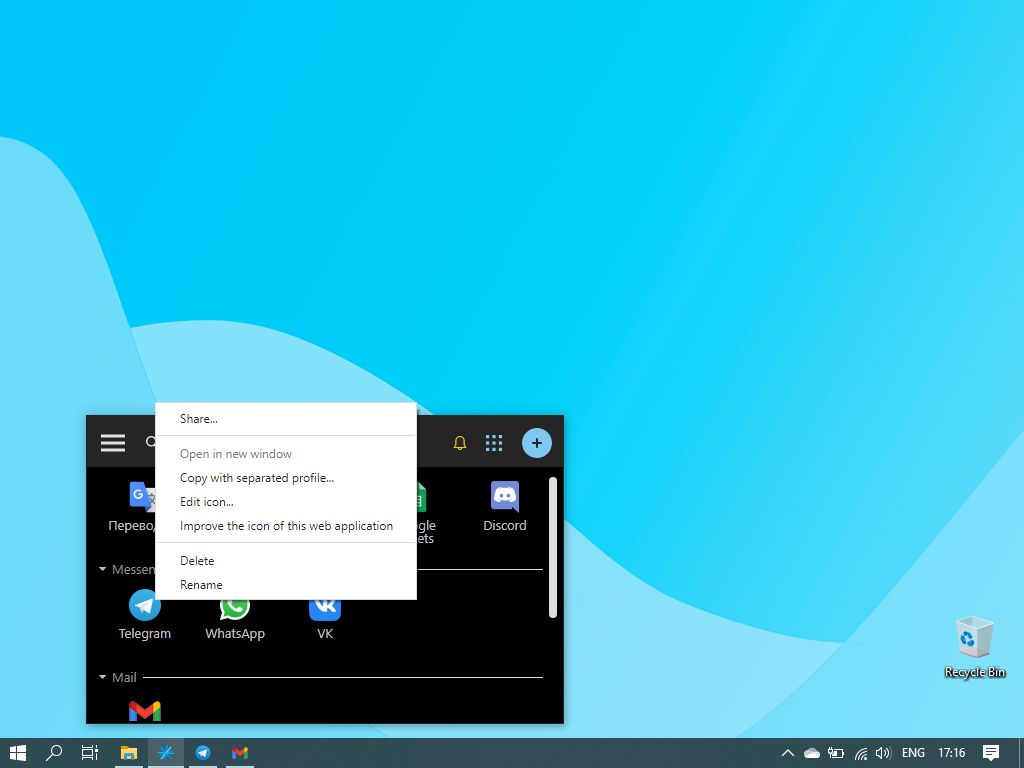Launch the Telegram app in the panel
The image size is (1024, 768).
pyautogui.click(x=144, y=605)
